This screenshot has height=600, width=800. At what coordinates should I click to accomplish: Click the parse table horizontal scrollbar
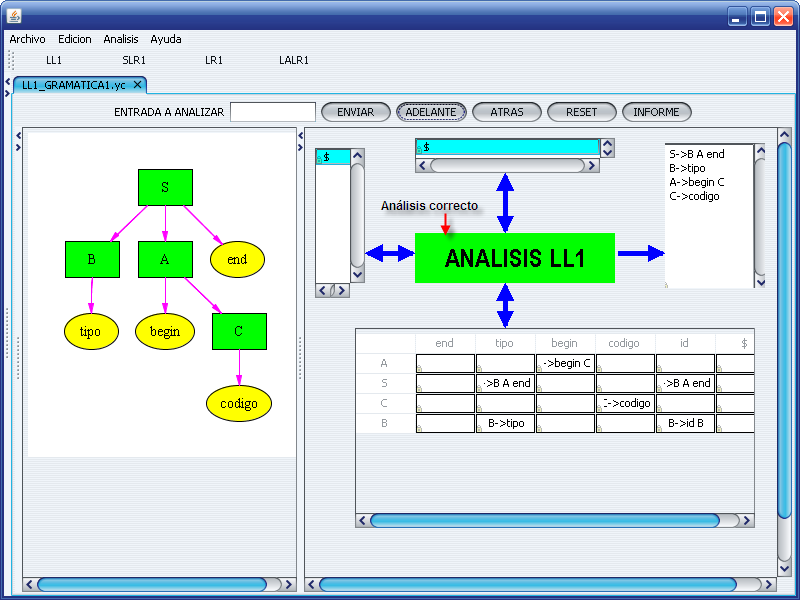coord(545,520)
